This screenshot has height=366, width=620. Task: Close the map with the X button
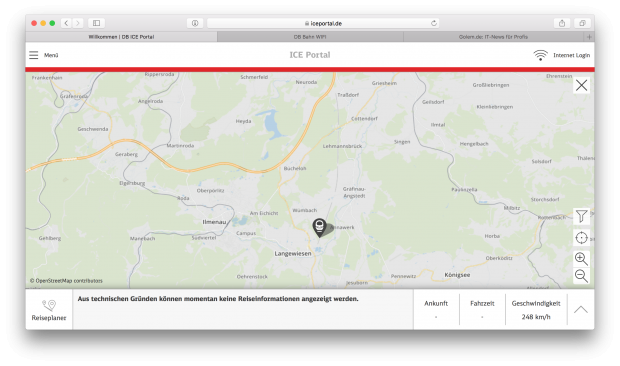pyautogui.click(x=581, y=85)
